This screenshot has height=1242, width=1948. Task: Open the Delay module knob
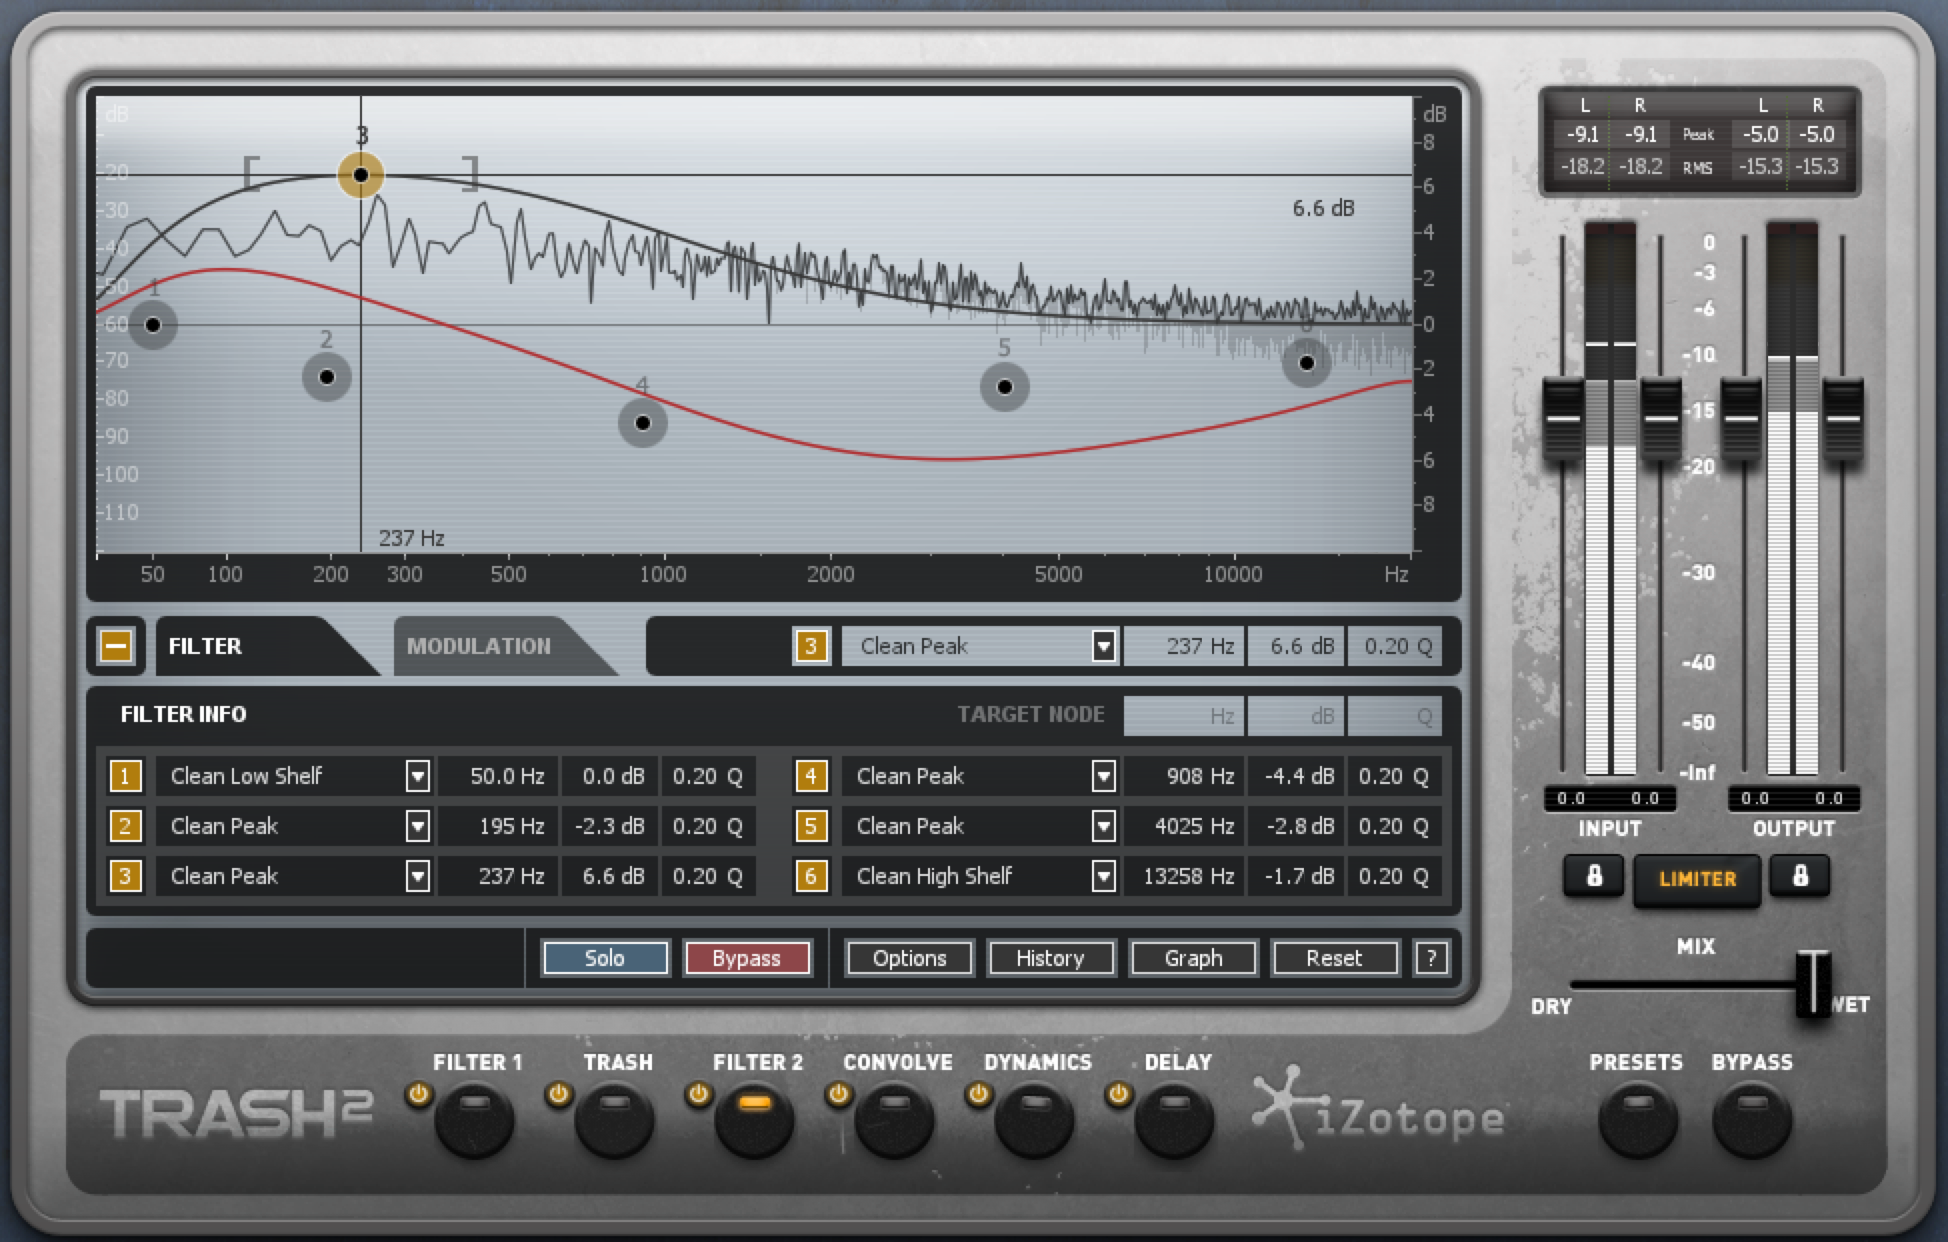coord(1174,1118)
